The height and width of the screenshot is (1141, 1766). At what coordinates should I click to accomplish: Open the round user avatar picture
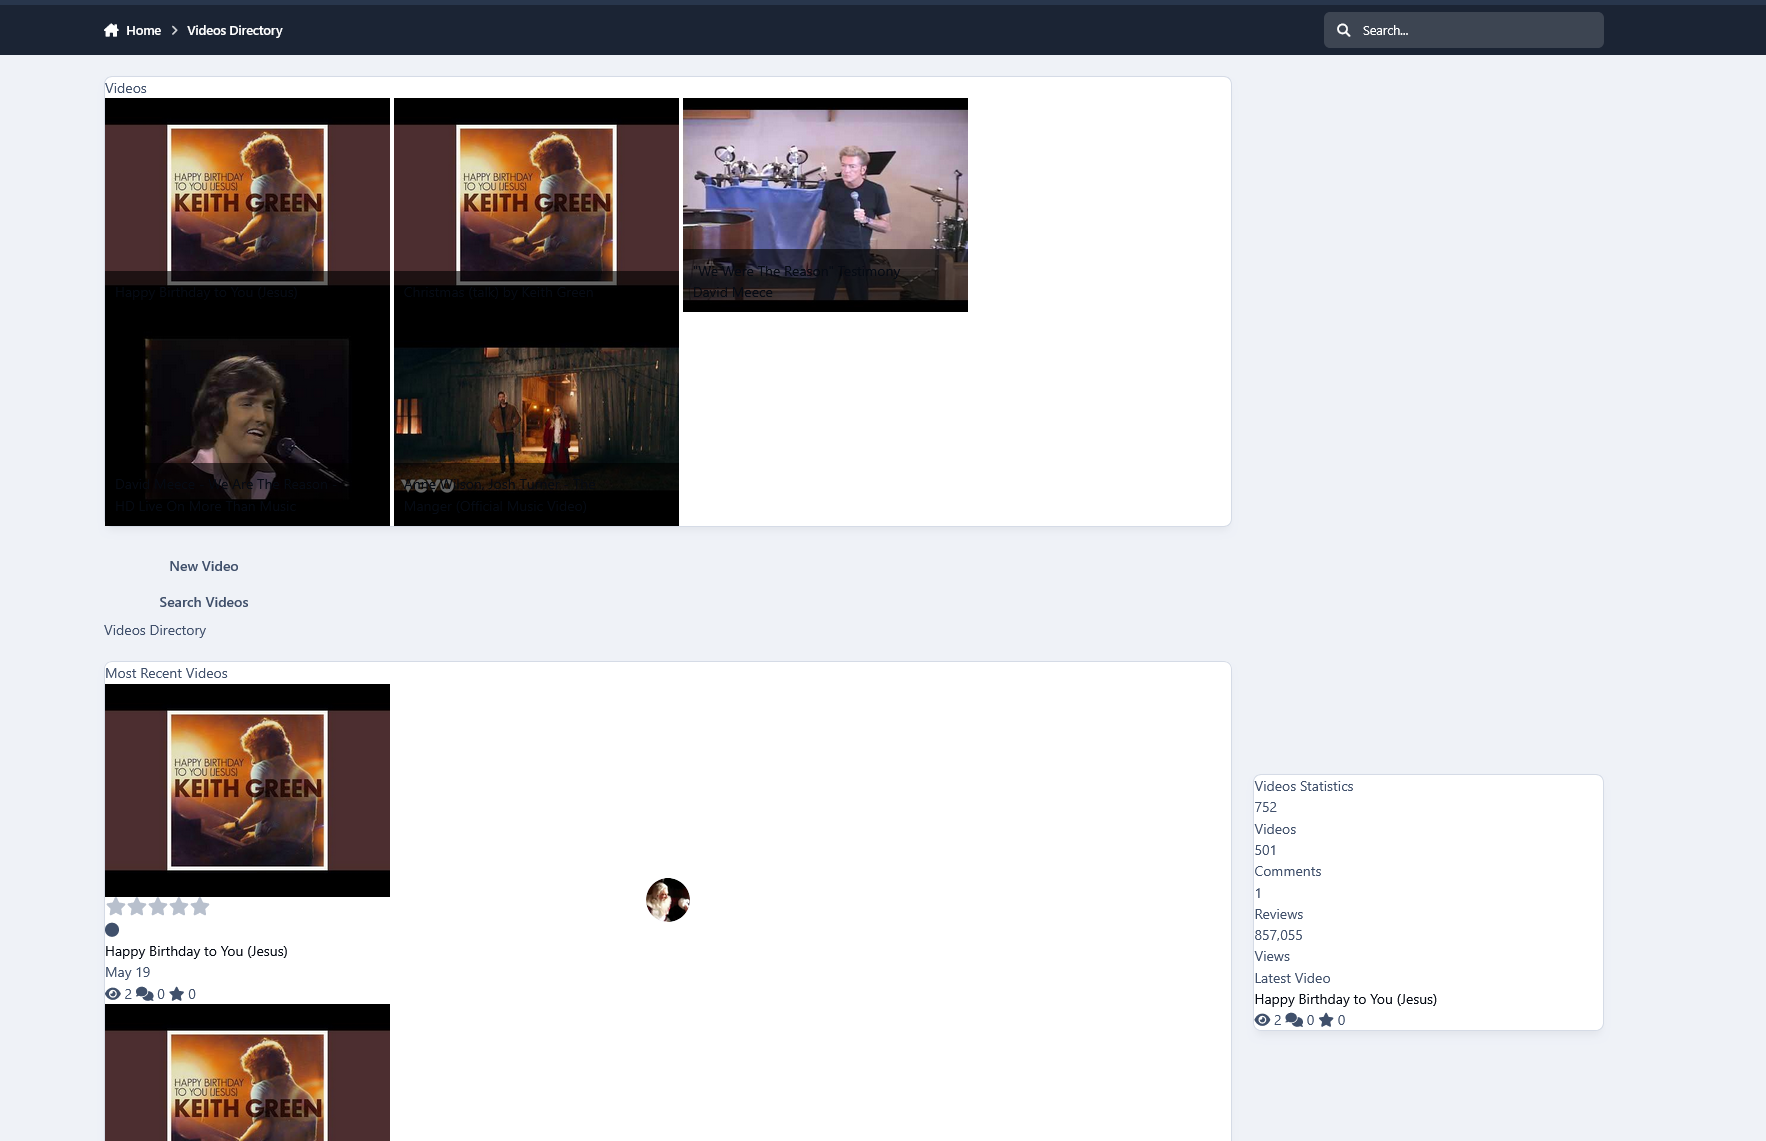(668, 900)
